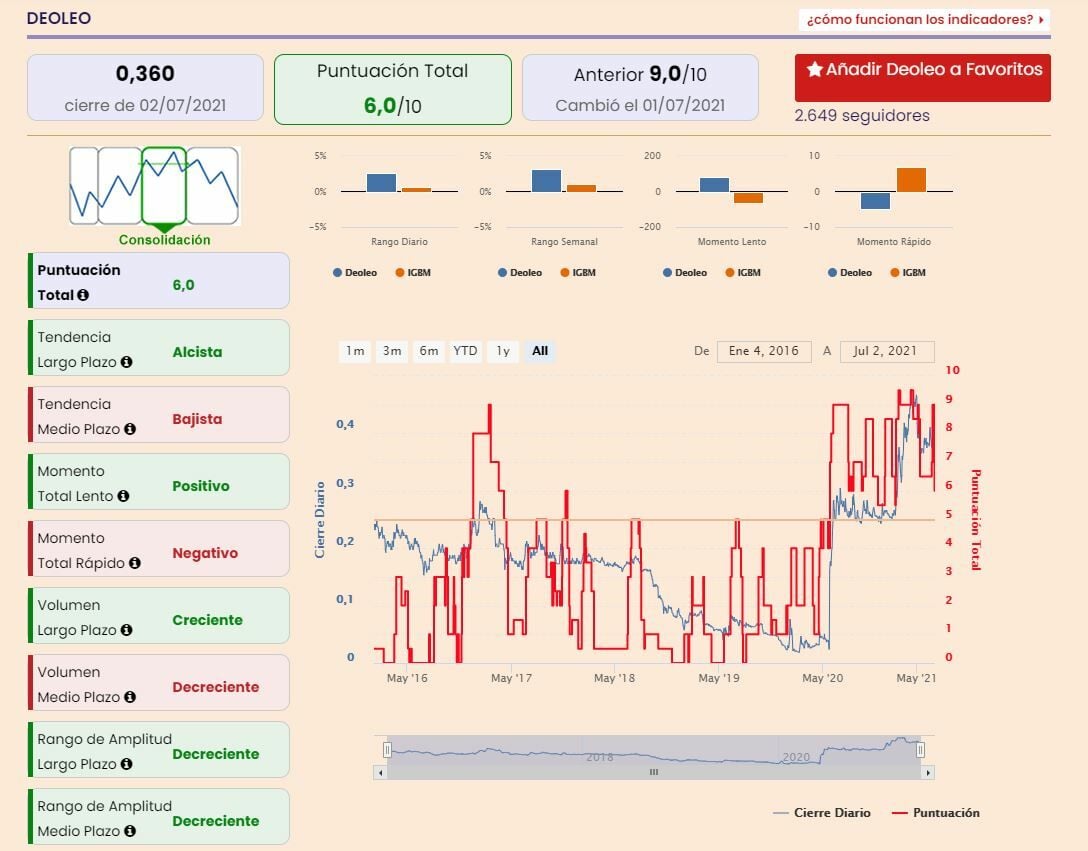
Task: Click the end date field Jul 2, 2021
Action: tap(886, 351)
